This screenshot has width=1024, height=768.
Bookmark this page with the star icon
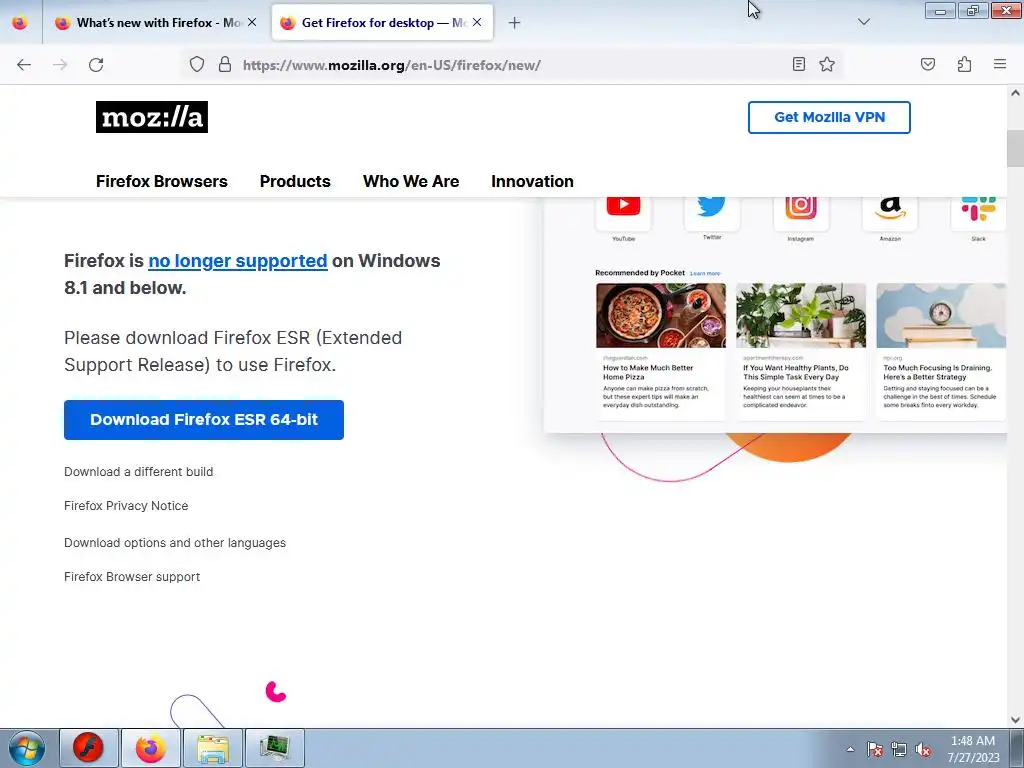[x=827, y=64]
